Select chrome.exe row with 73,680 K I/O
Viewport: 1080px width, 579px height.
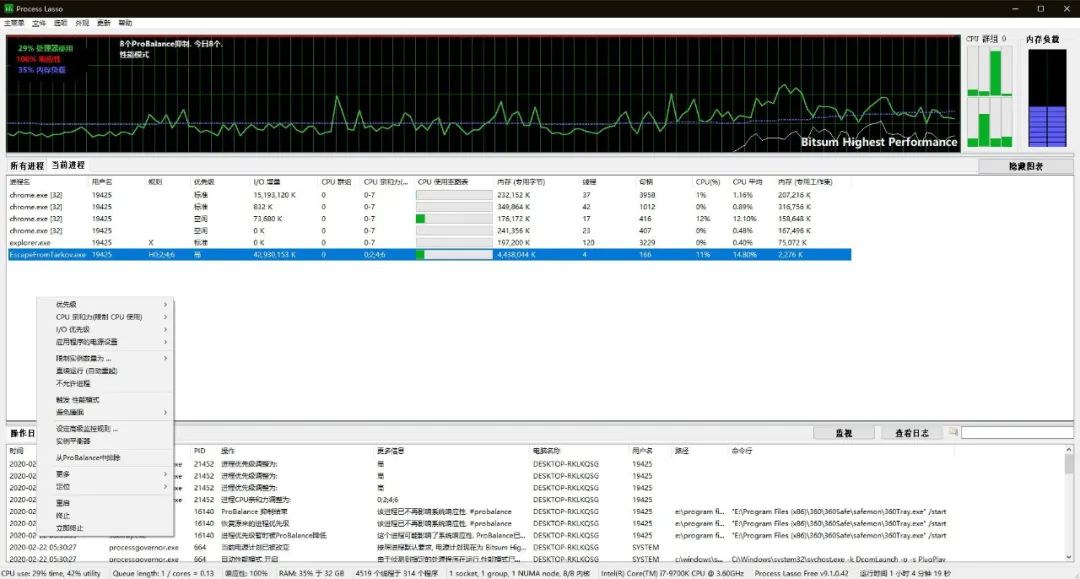click(429, 218)
